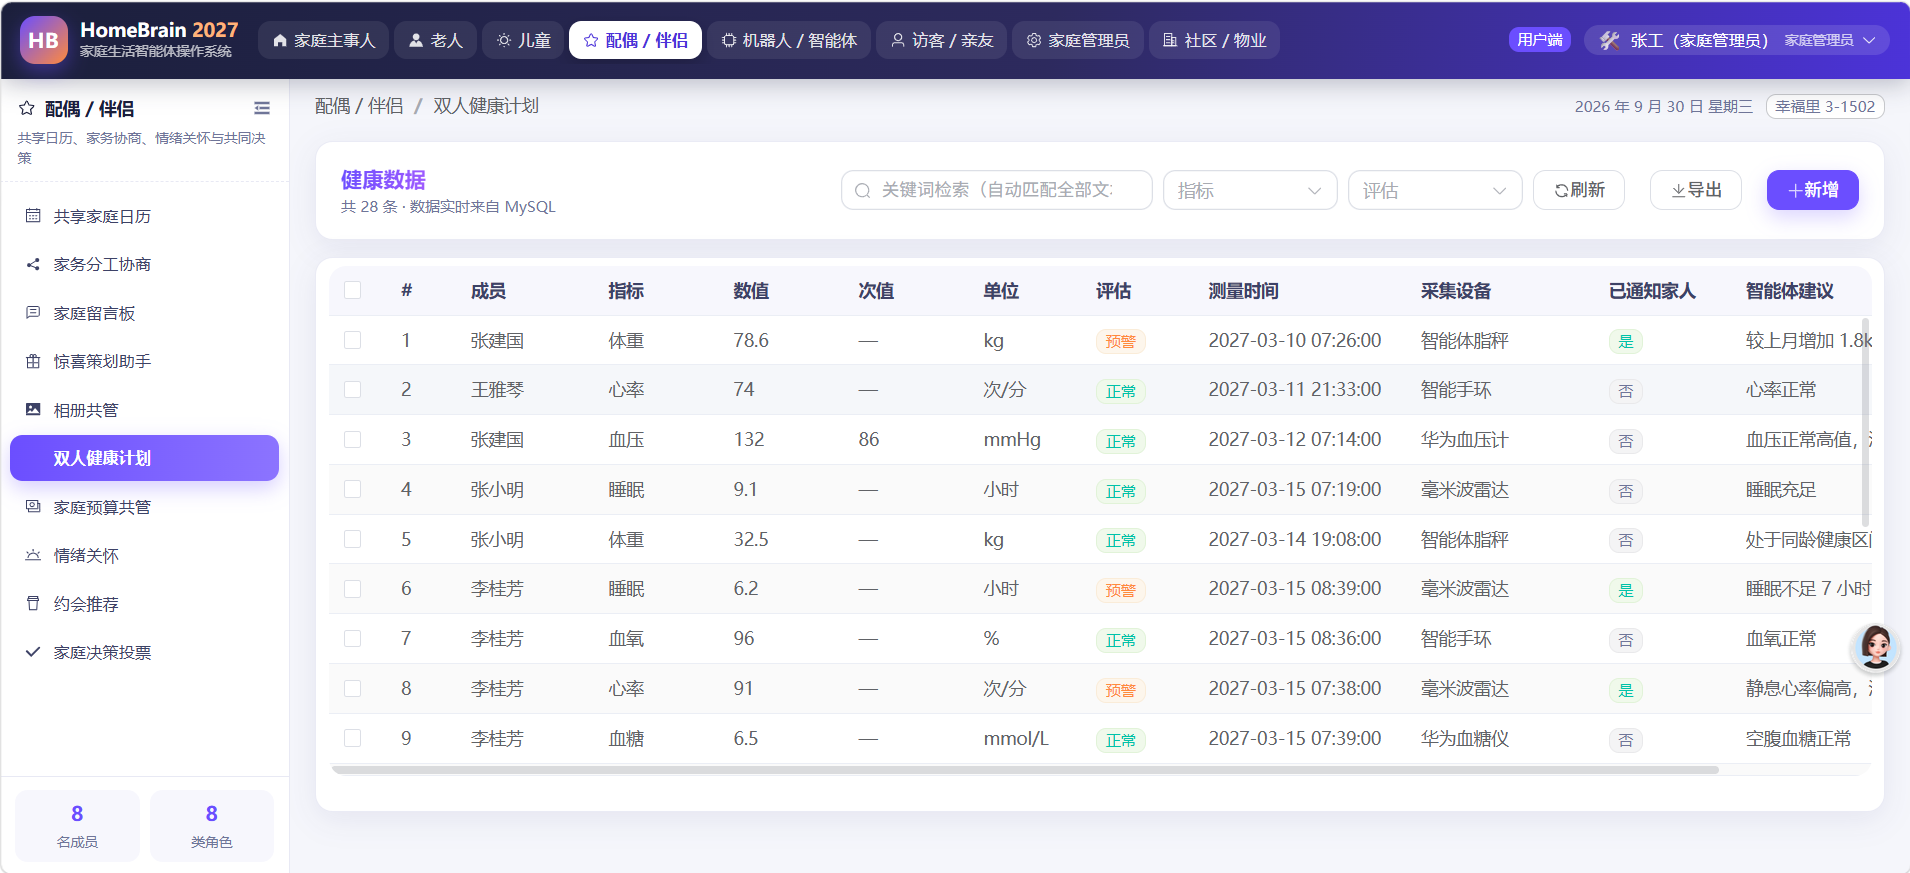
Task: Open 惊喜策划助手 gift icon in sidebar
Action: point(33,361)
